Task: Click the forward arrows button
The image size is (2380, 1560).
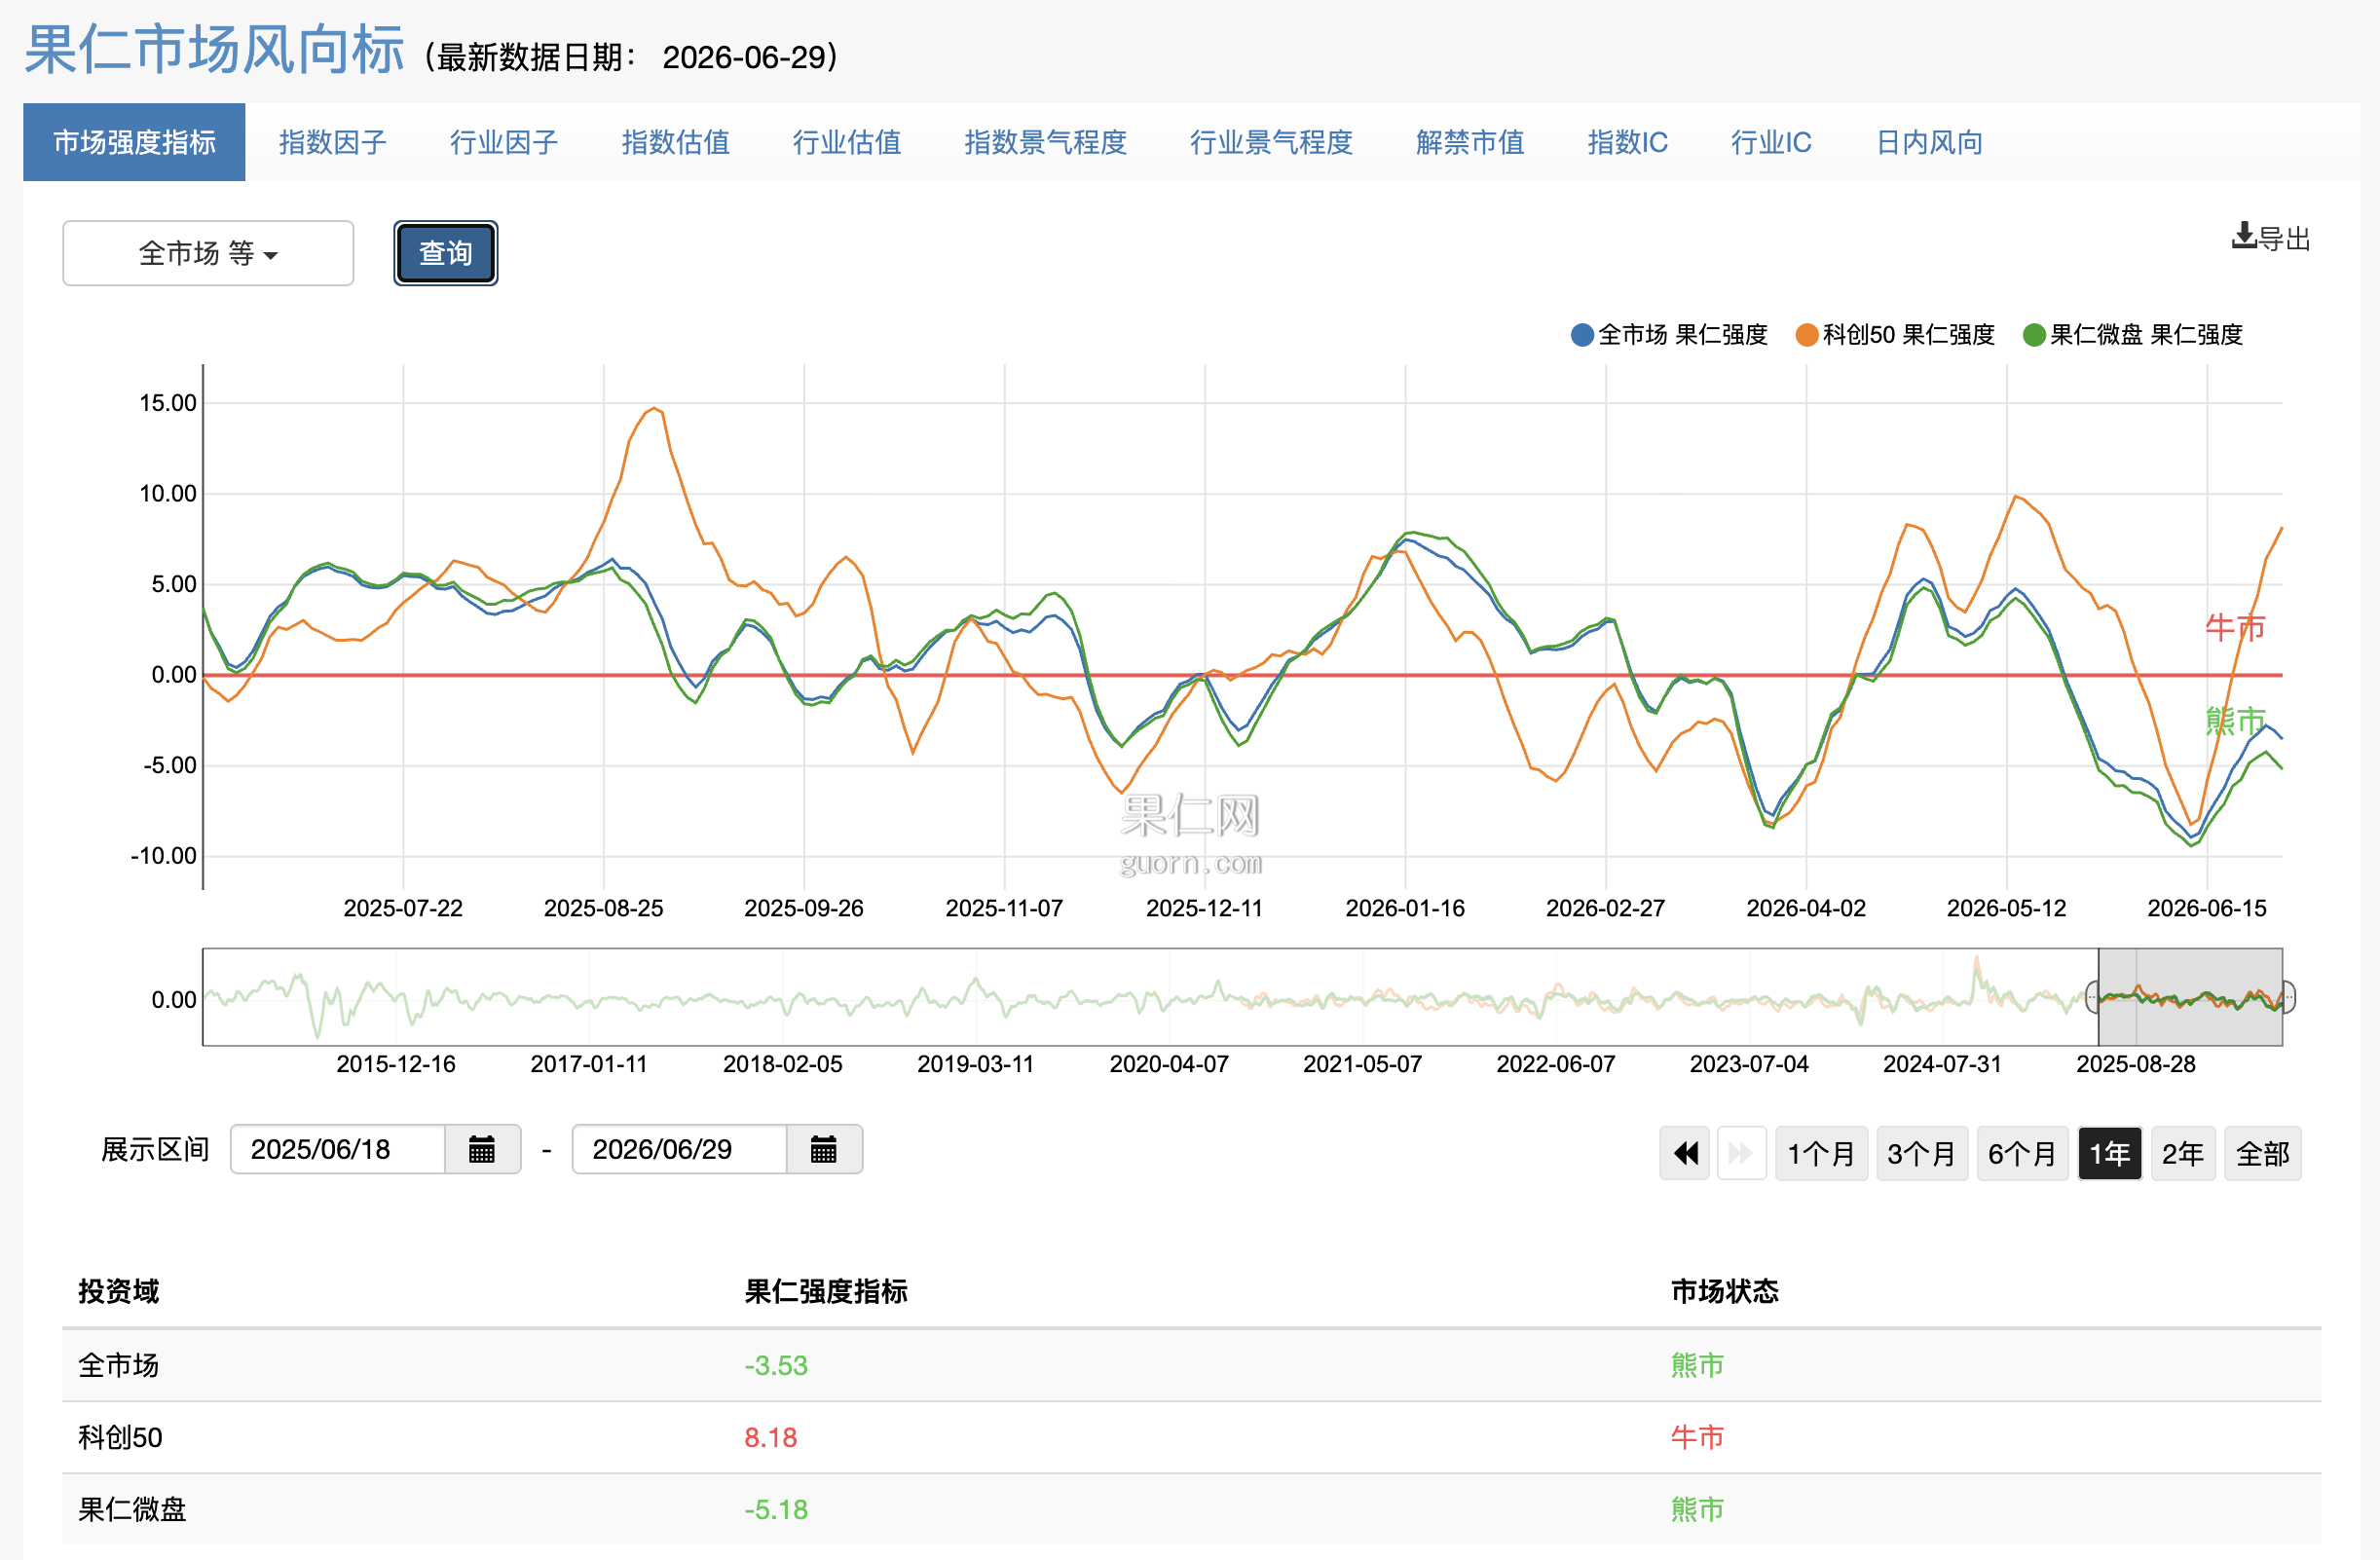Action: (x=1741, y=1153)
